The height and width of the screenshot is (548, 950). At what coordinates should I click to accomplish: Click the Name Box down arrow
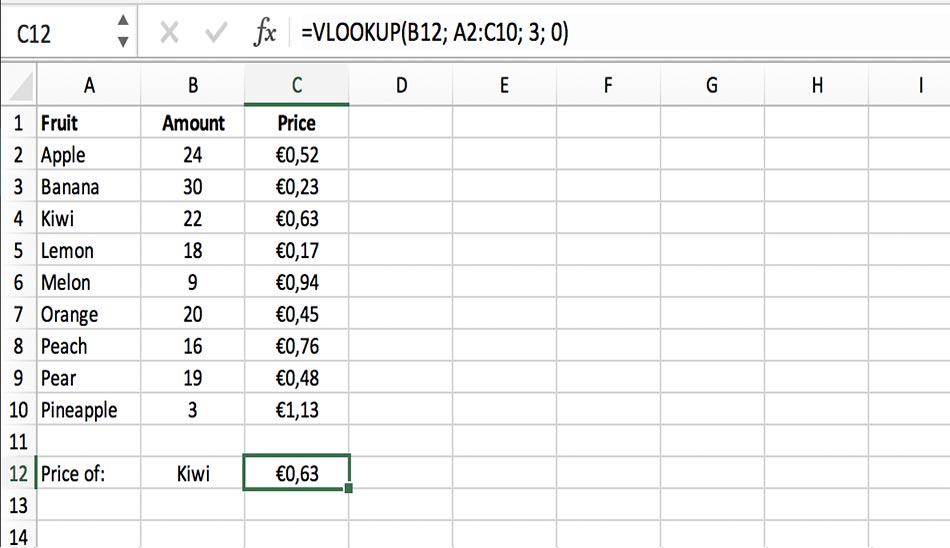point(123,42)
